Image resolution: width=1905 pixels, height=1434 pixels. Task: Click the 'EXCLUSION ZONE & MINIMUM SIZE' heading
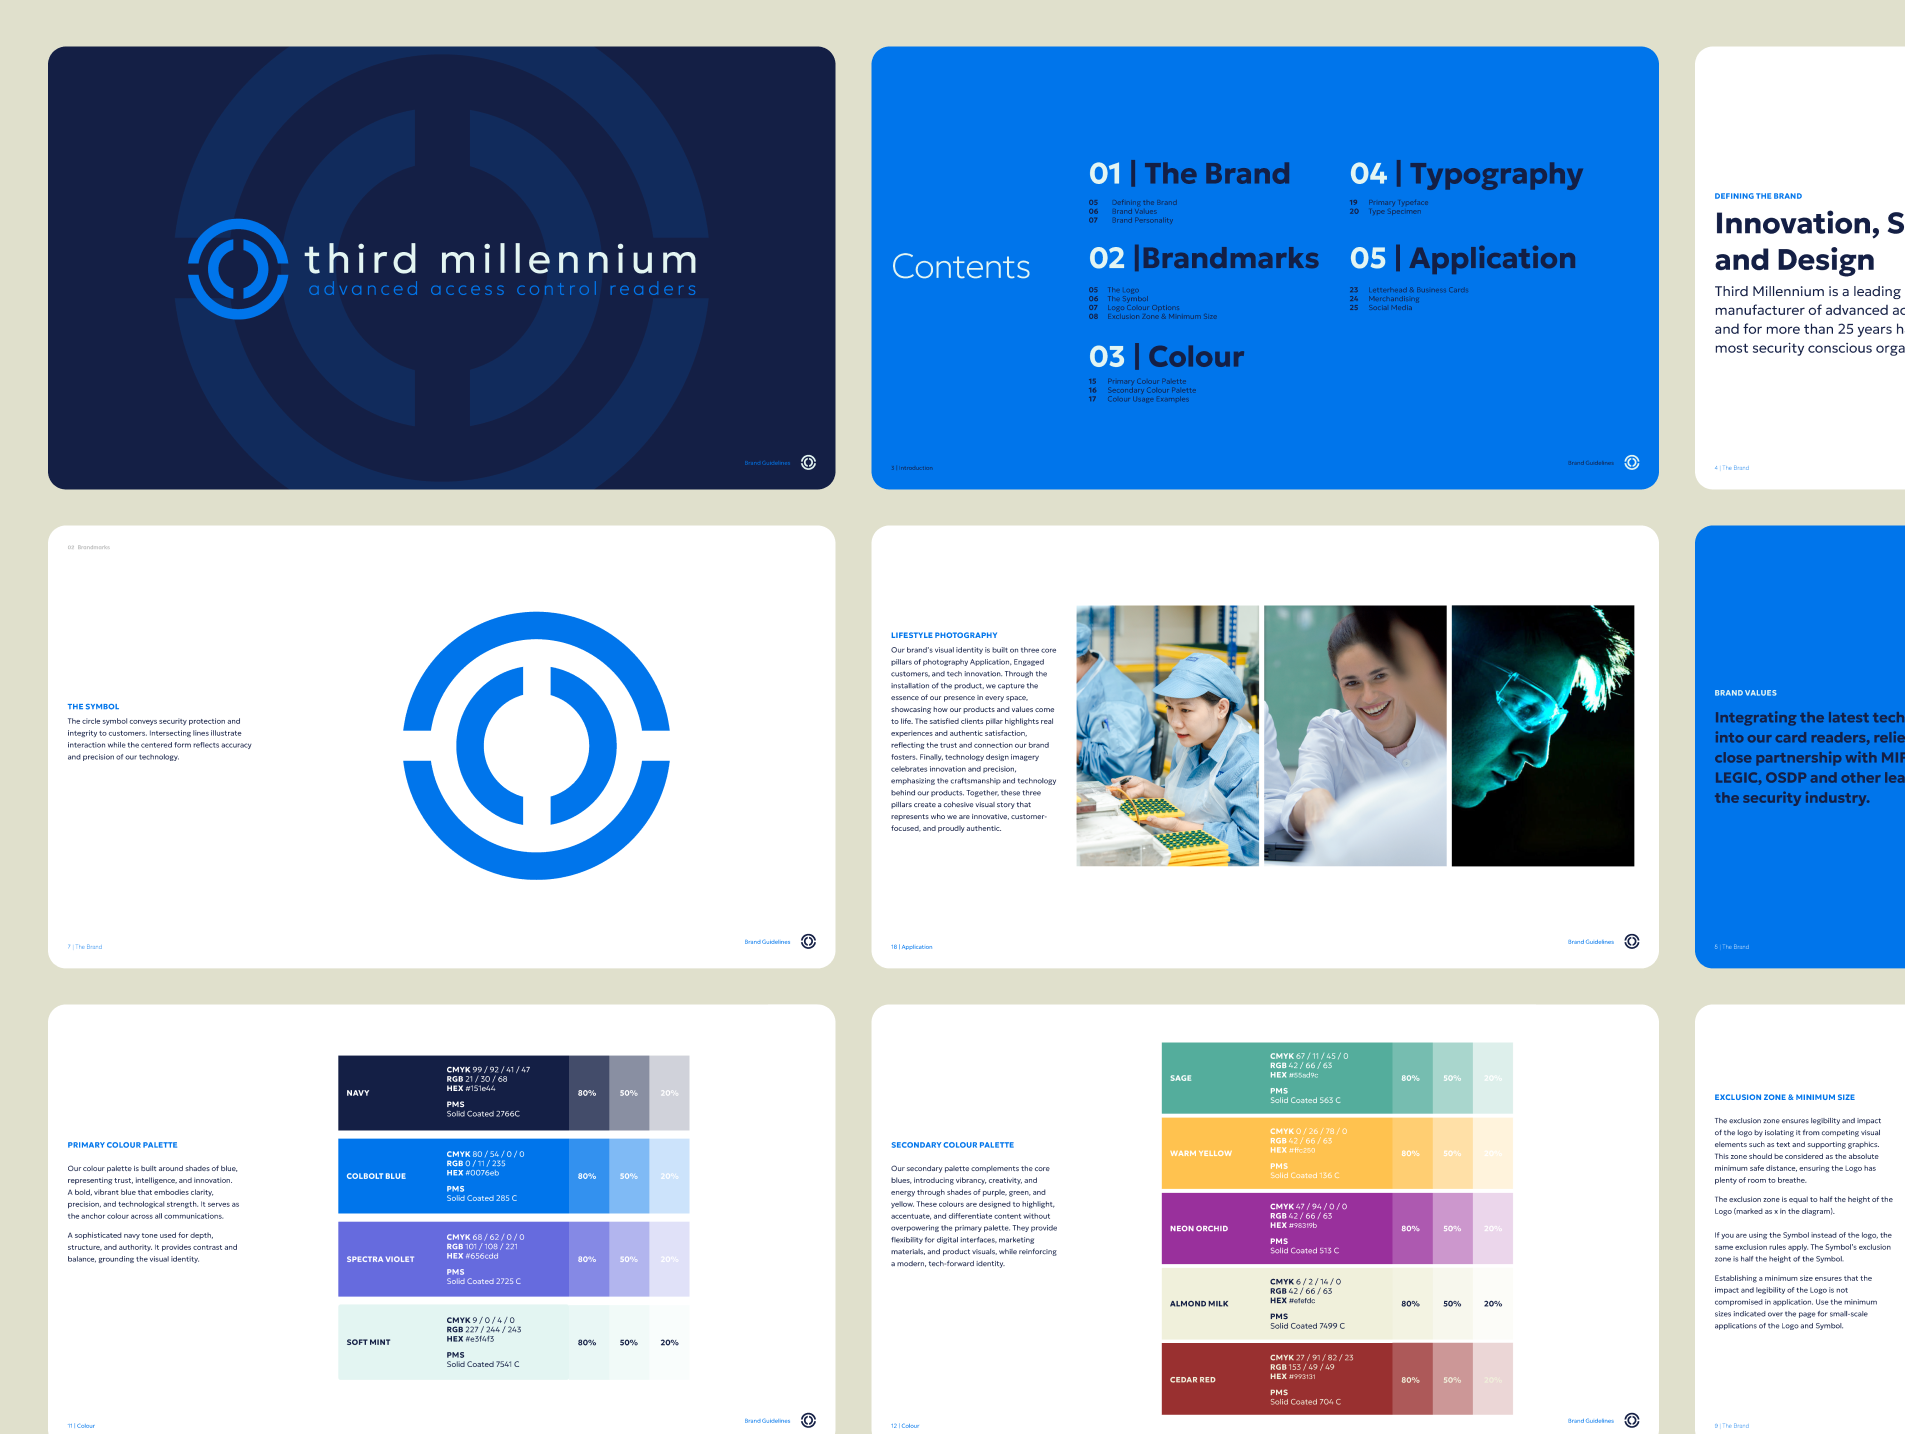coord(1784,1097)
